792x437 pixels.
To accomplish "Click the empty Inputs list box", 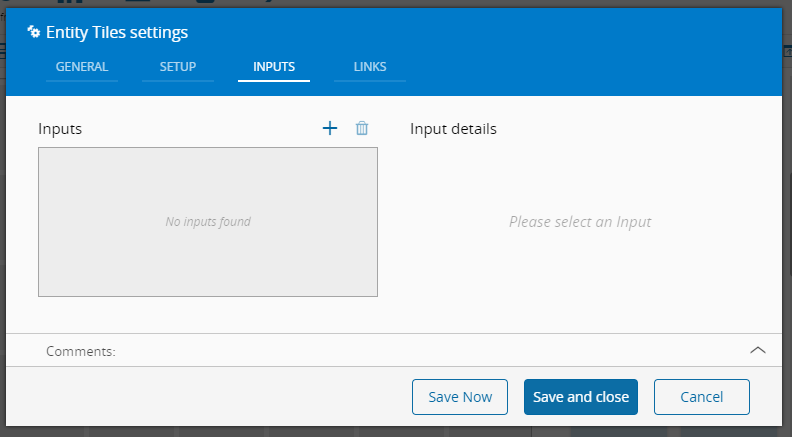I will coord(208,222).
